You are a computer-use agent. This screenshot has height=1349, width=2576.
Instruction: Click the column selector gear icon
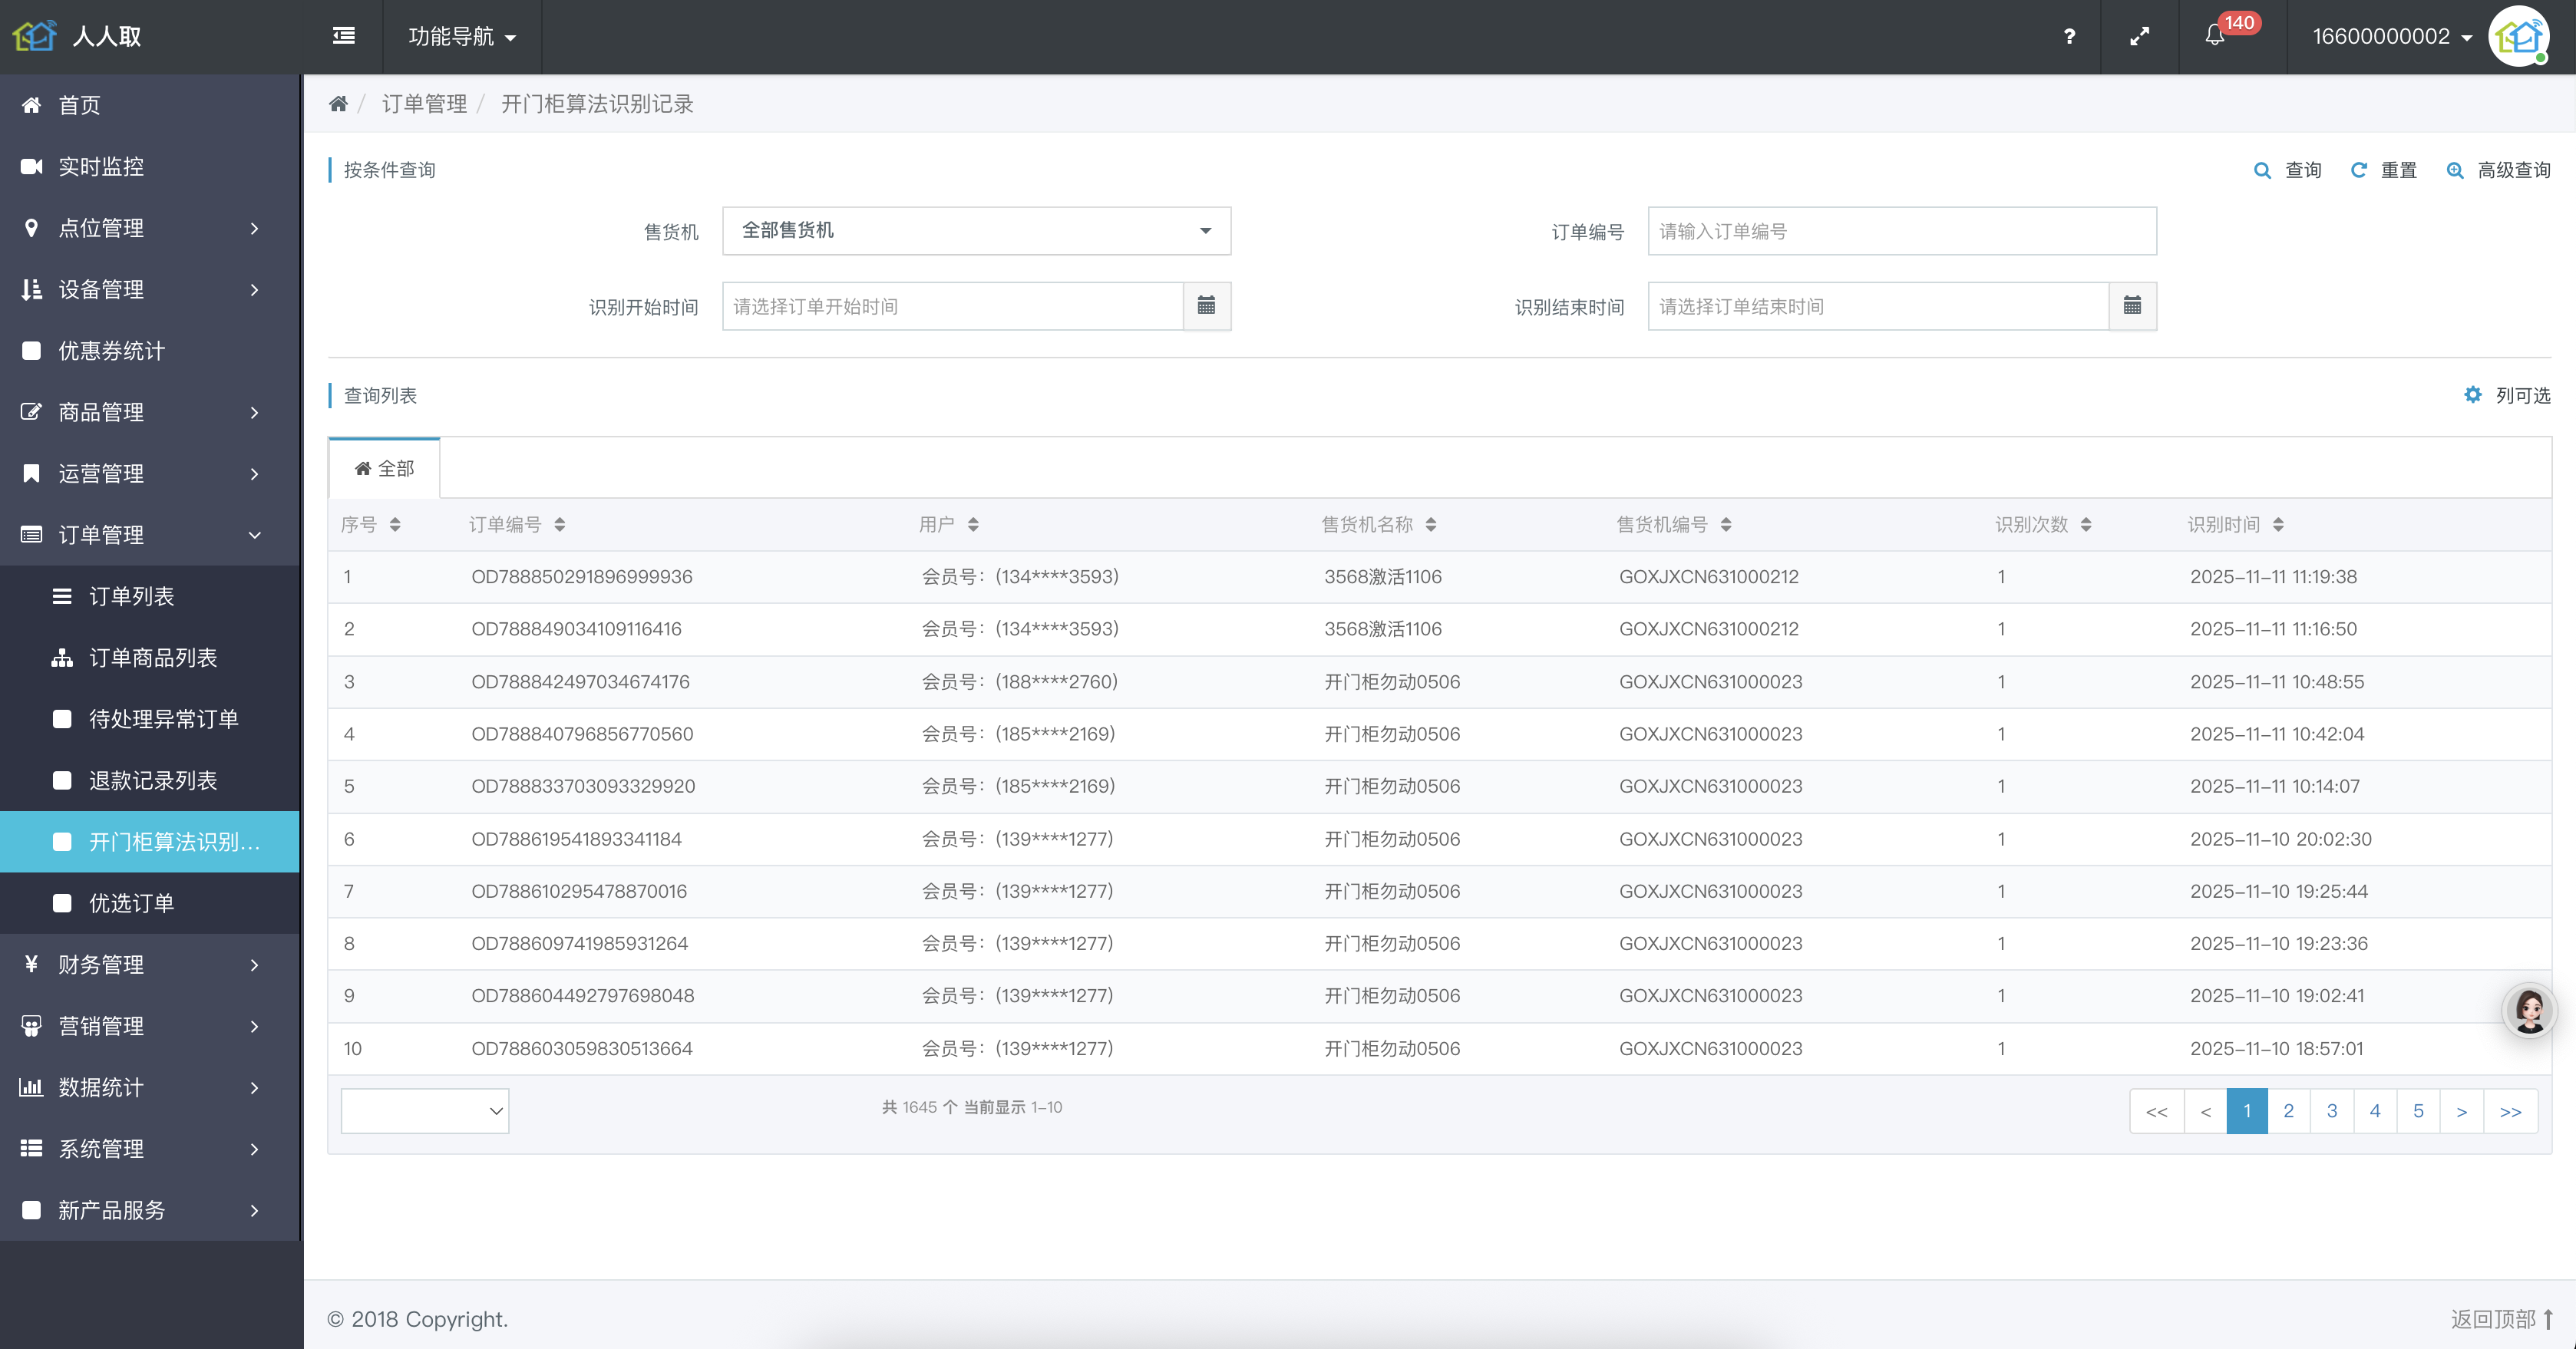[2473, 395]
